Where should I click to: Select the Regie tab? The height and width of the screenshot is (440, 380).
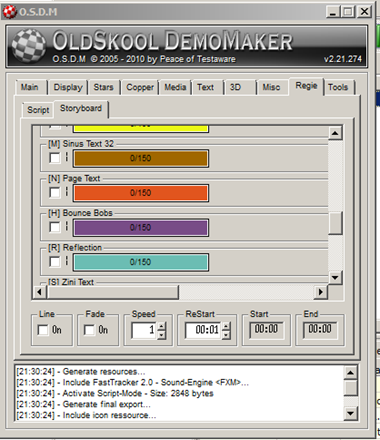[x=306, y=86]
